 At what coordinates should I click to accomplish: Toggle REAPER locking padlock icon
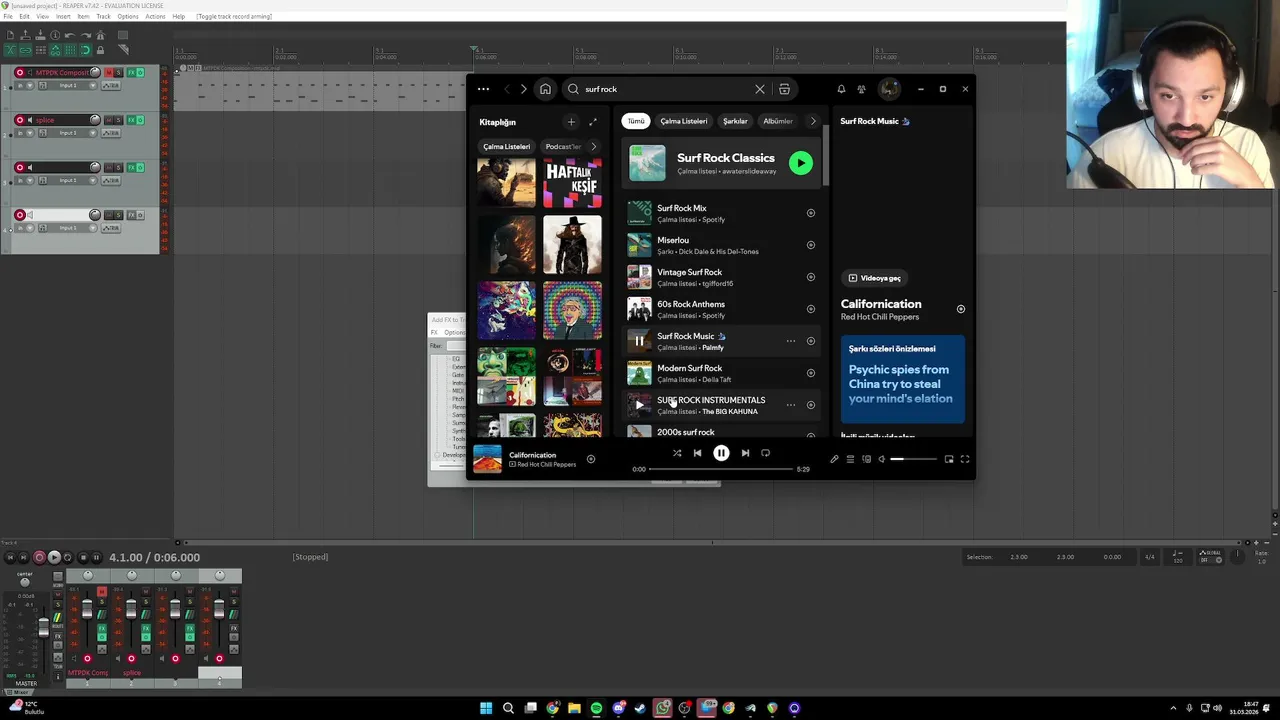point(100,50)
